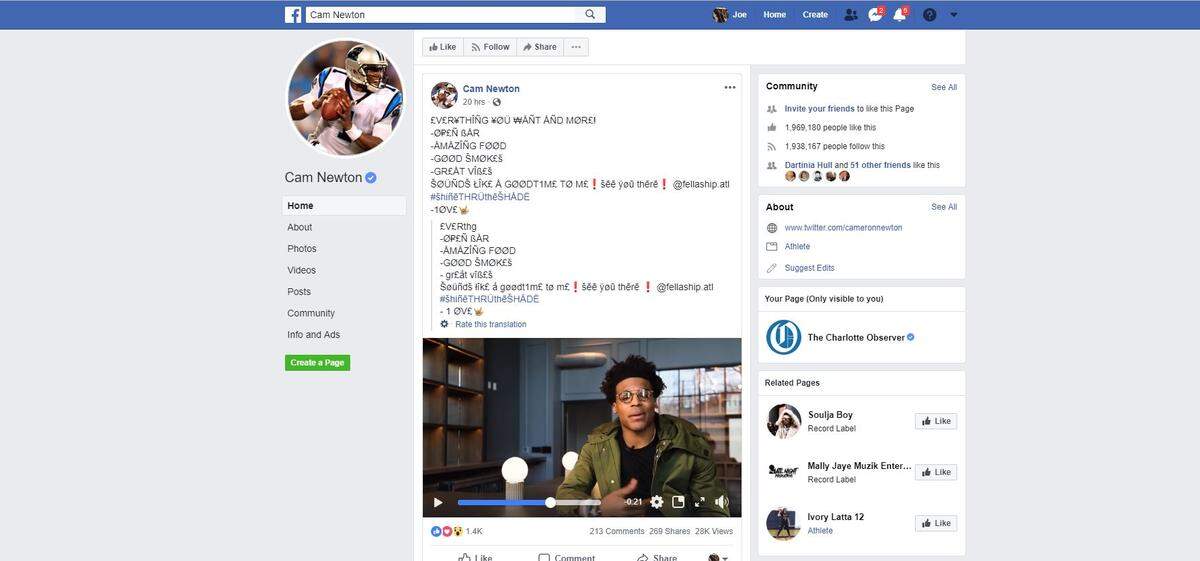Open the Messenger messages icon

click(x=874, y=15)
